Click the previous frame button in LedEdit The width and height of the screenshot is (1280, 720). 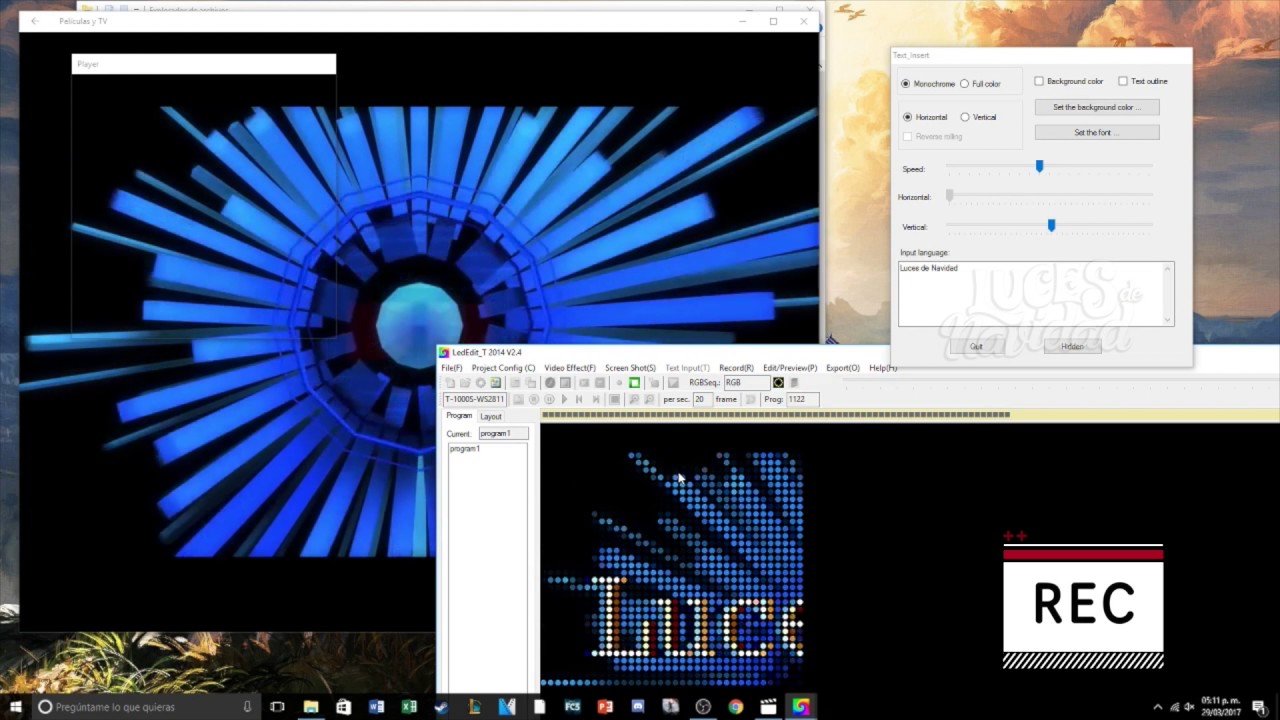(x=579, y=399)
